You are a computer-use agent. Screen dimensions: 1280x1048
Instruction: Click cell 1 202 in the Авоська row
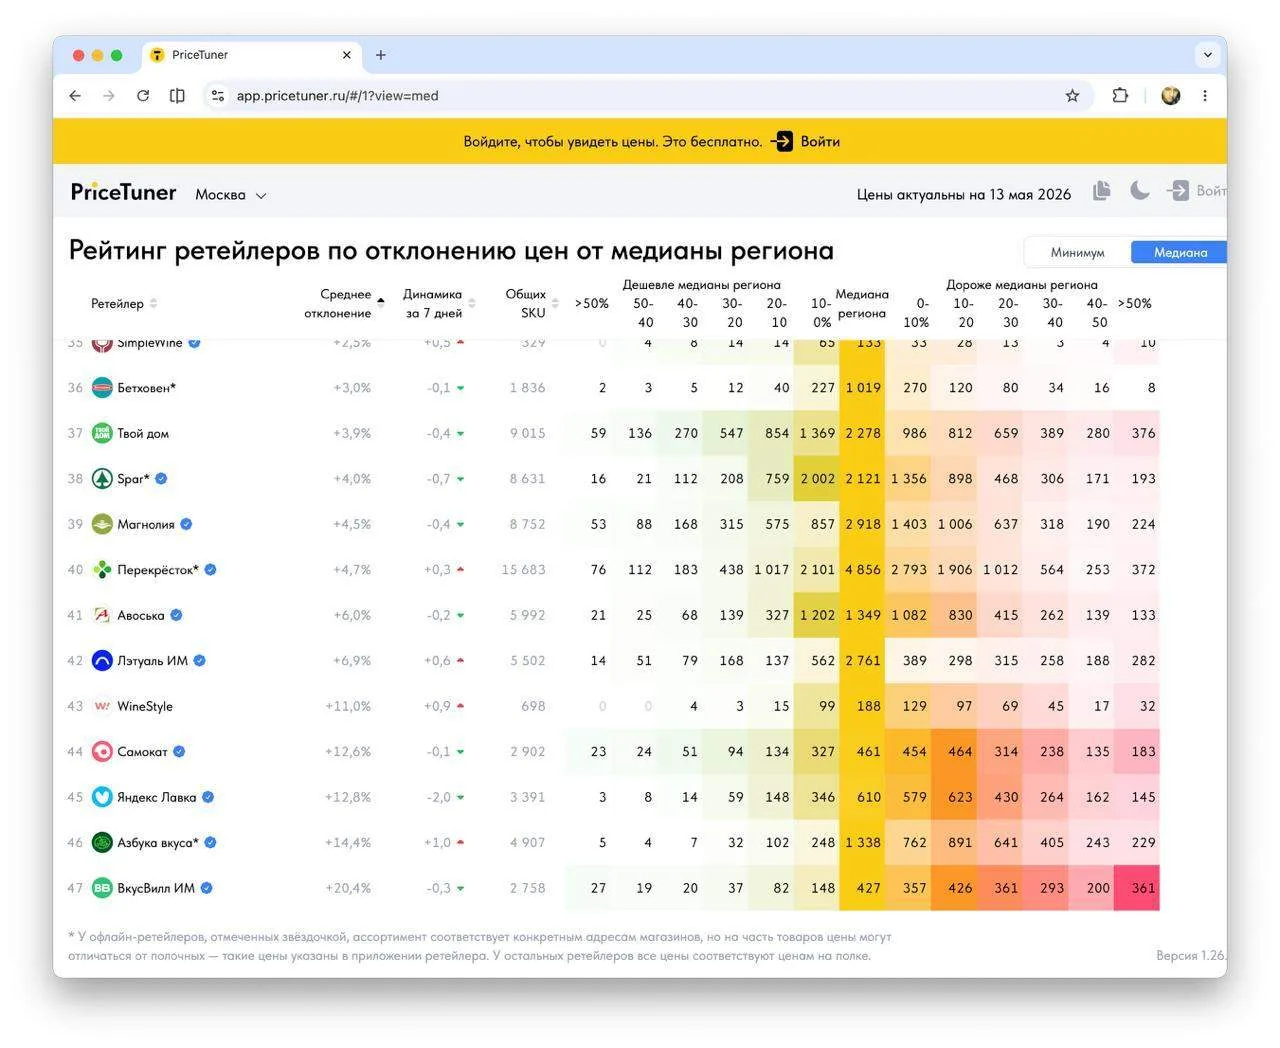coord(817,615)
